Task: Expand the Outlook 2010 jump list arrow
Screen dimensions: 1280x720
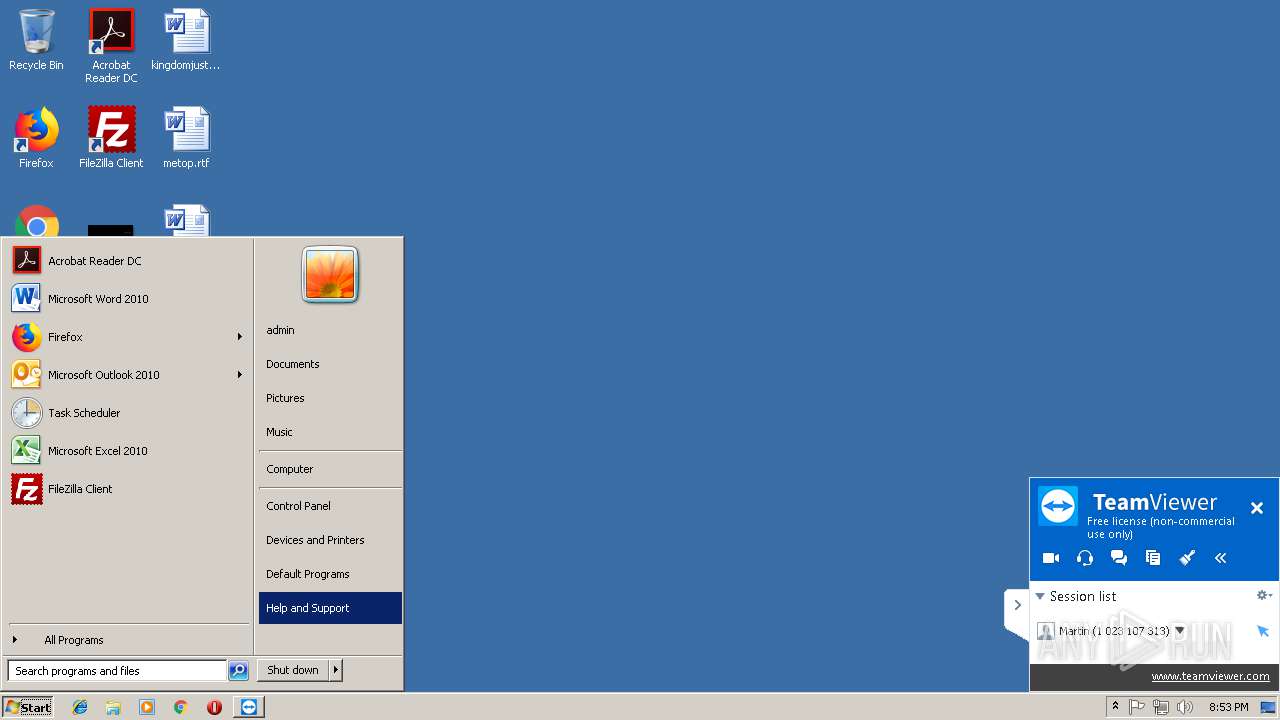Action: click(x=240, y=375)
